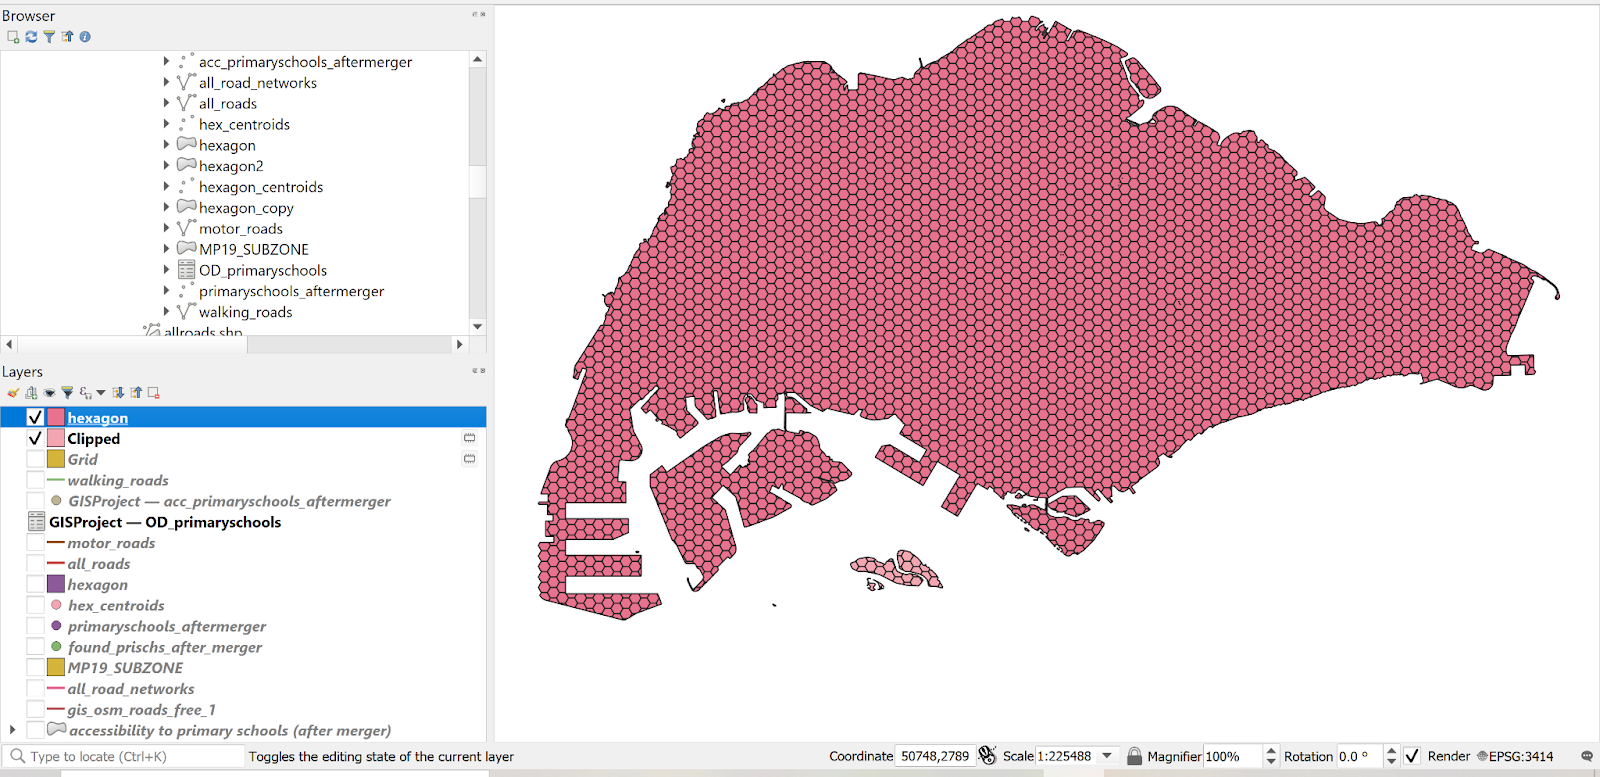Select the walking_roads layer in Layers panel
1600x777 pixels.
pyautogui.click(x=118, y=481)
